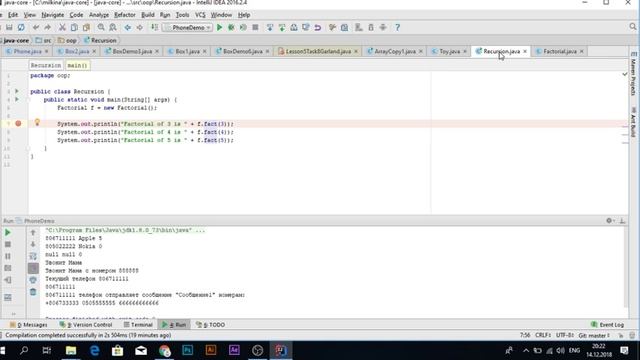Navigate Back with the blue arrow
This screenshot has width=640, height=360.
128,27
